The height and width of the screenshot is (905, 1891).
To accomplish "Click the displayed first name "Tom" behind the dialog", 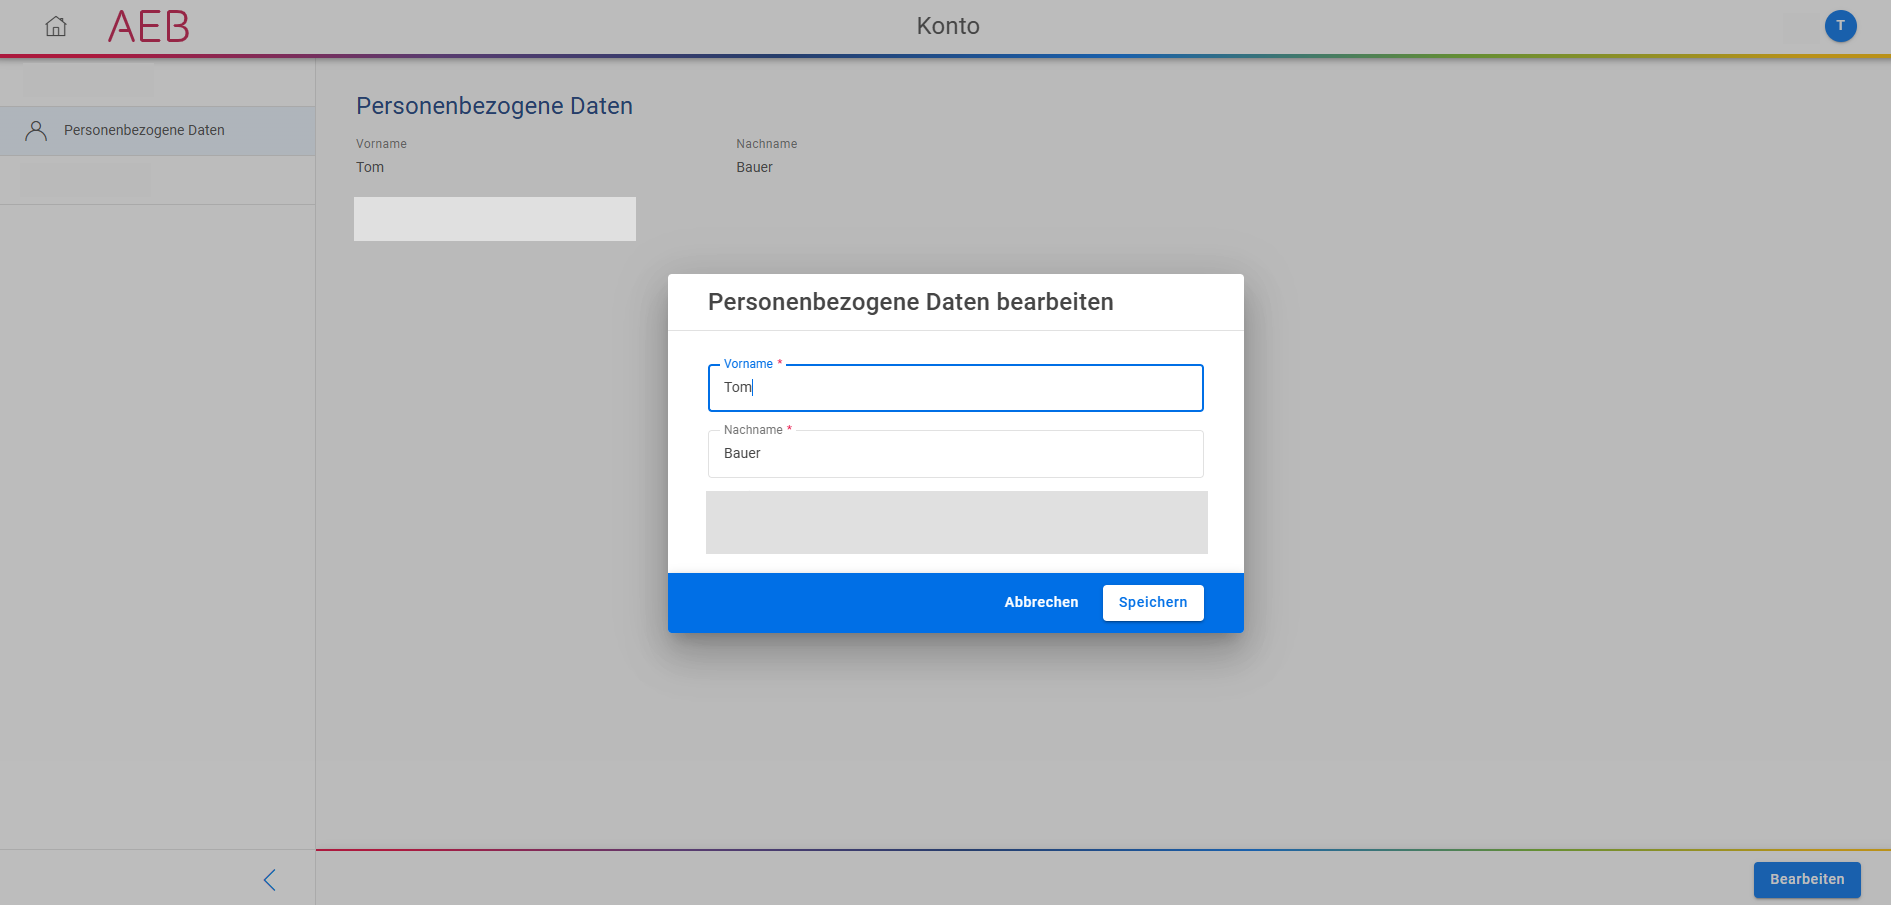I will coord(370,167).
